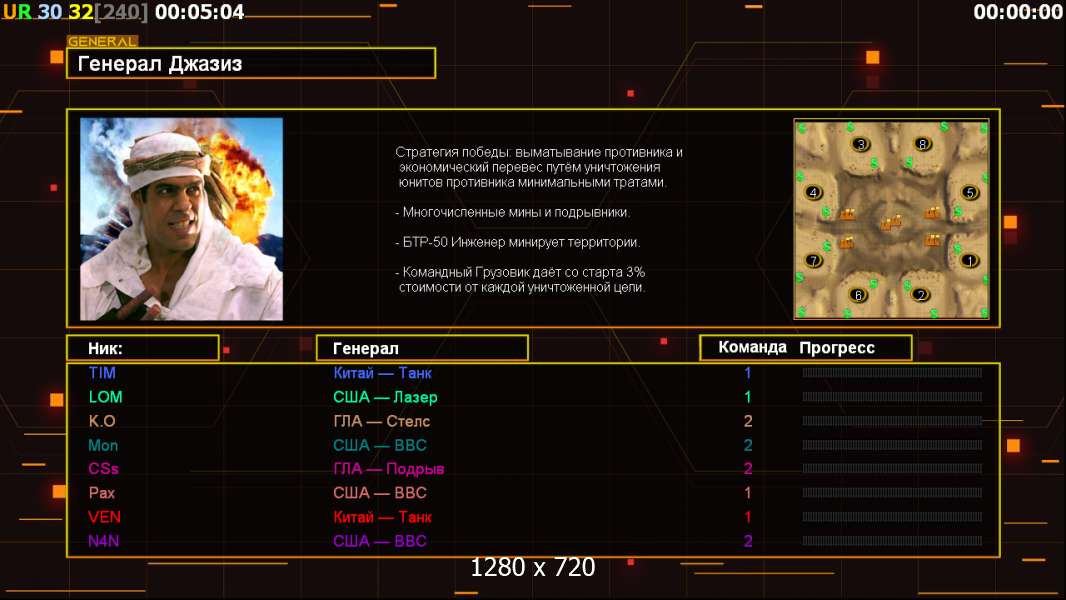
Task: Click K.O's general 'ГЛА — Стелс'
Action: [381, 421]
